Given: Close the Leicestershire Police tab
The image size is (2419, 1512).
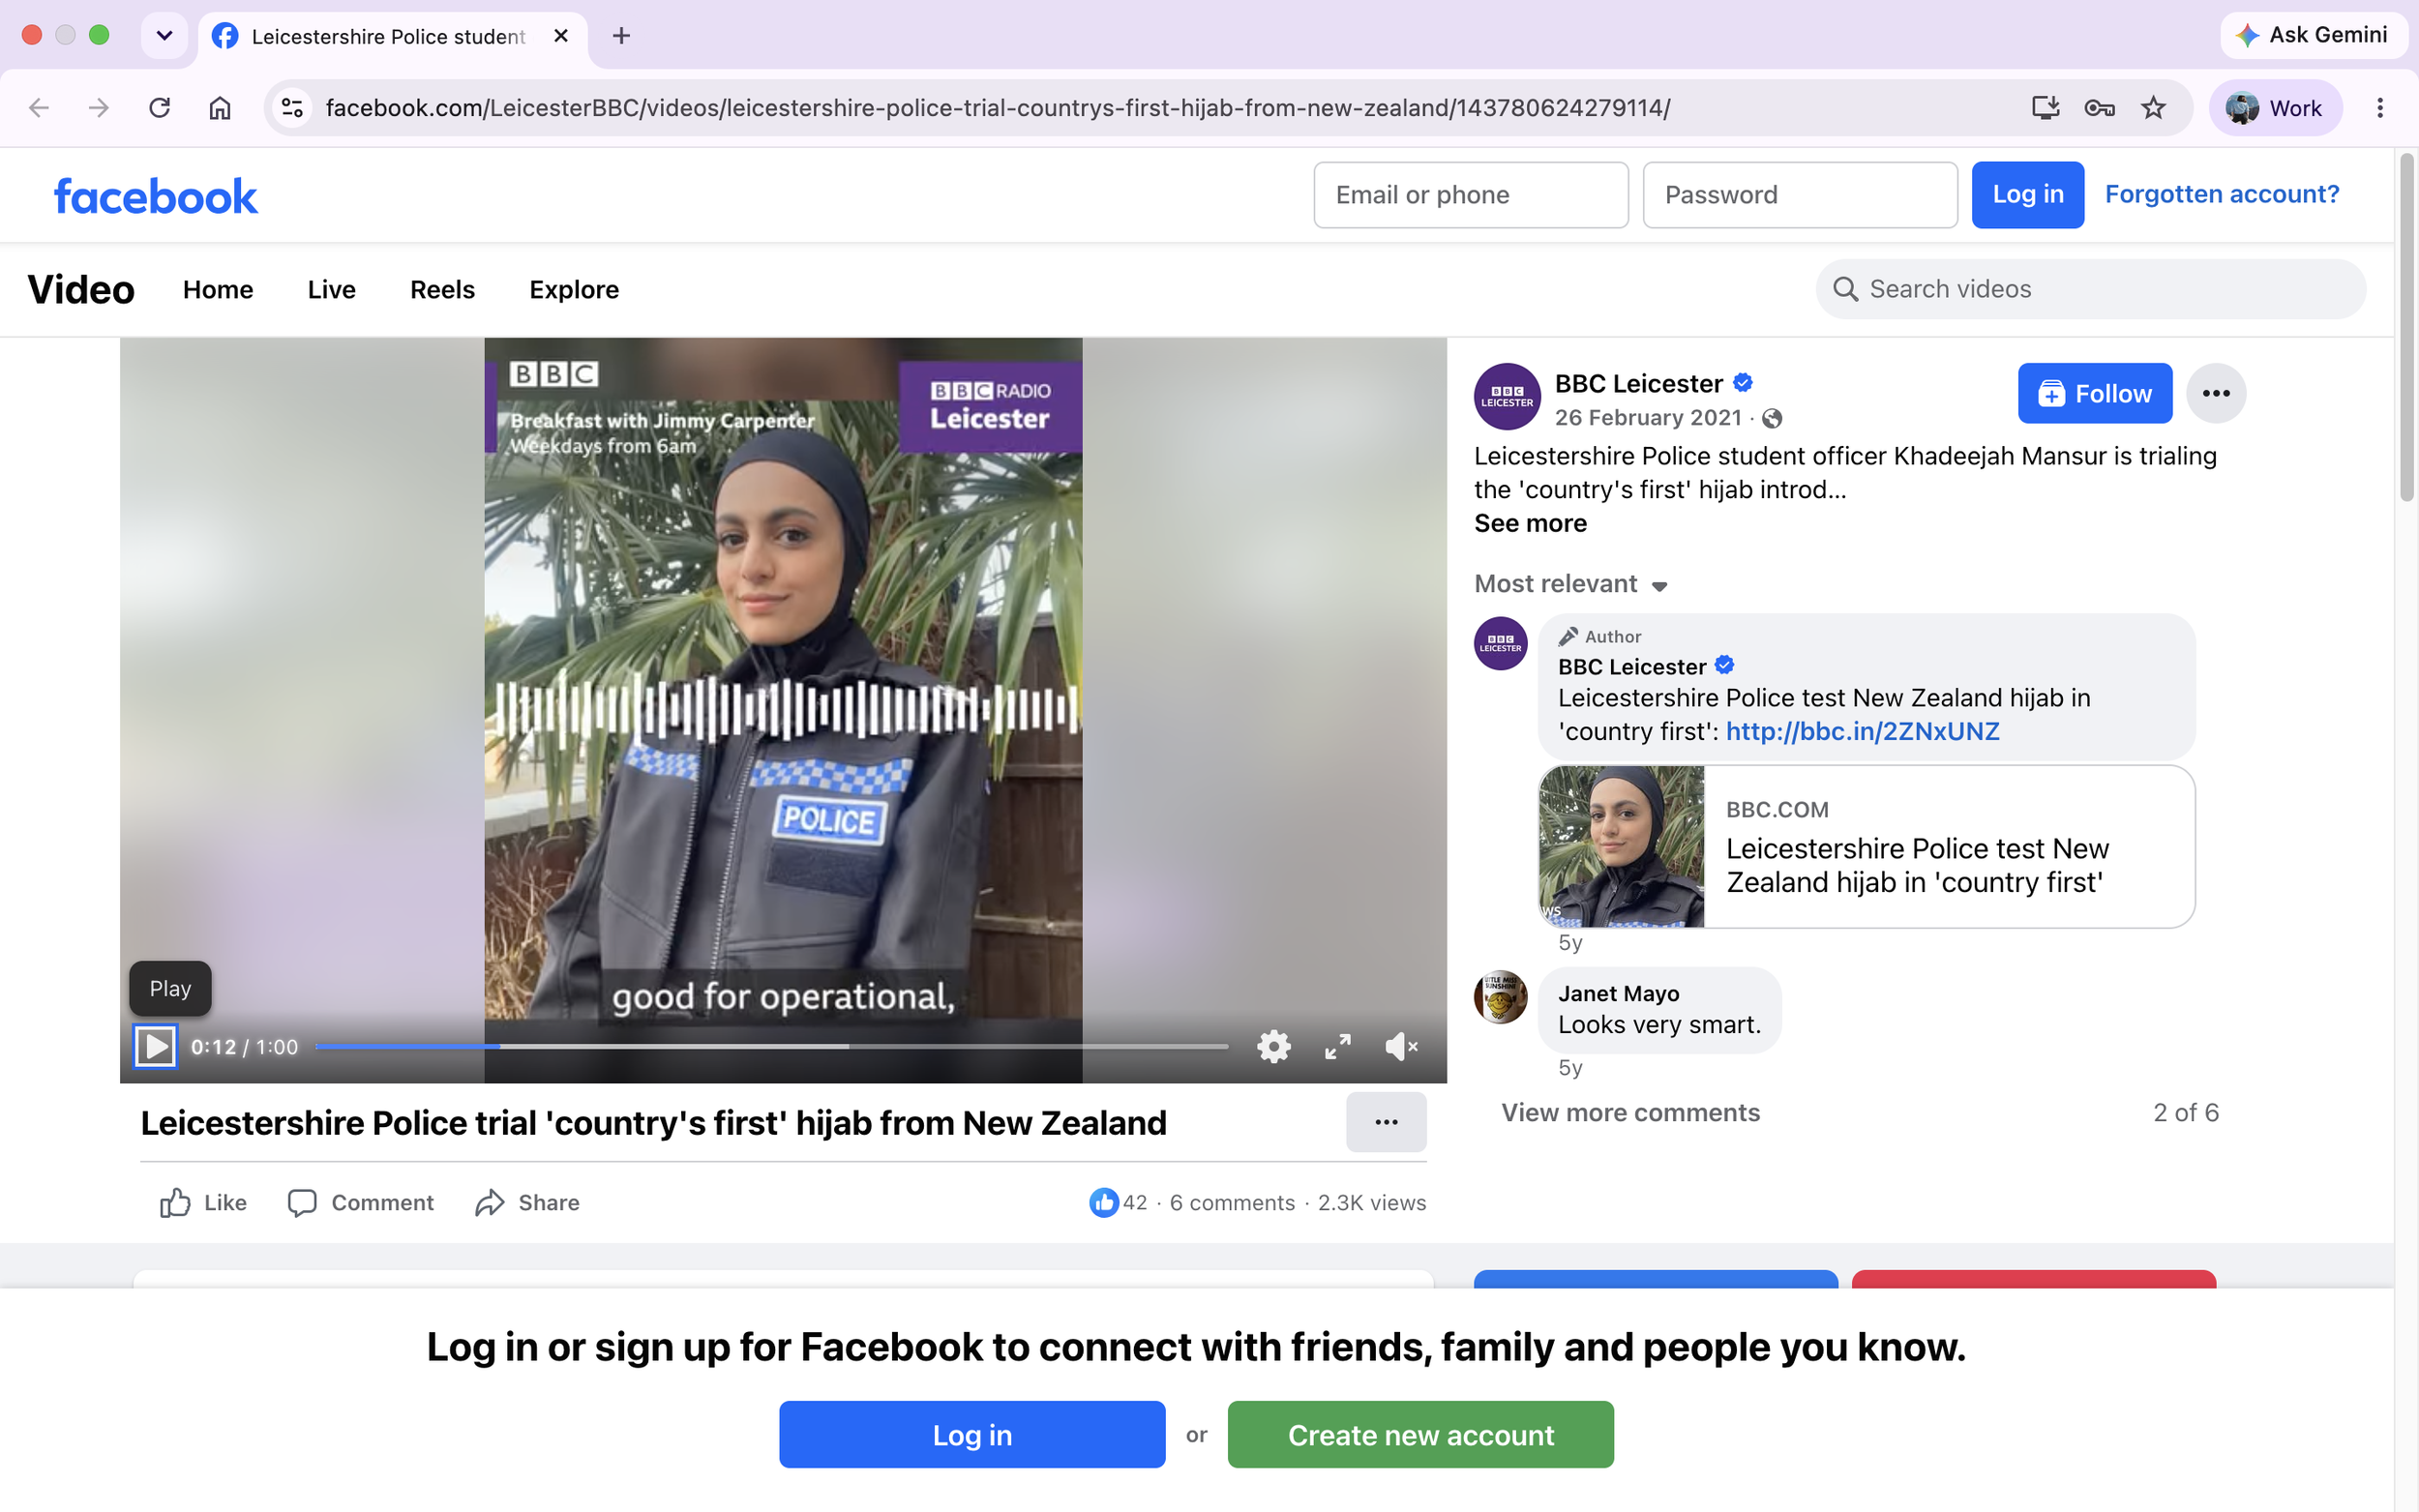Looking at the screenshot, I should pos(561,36).
